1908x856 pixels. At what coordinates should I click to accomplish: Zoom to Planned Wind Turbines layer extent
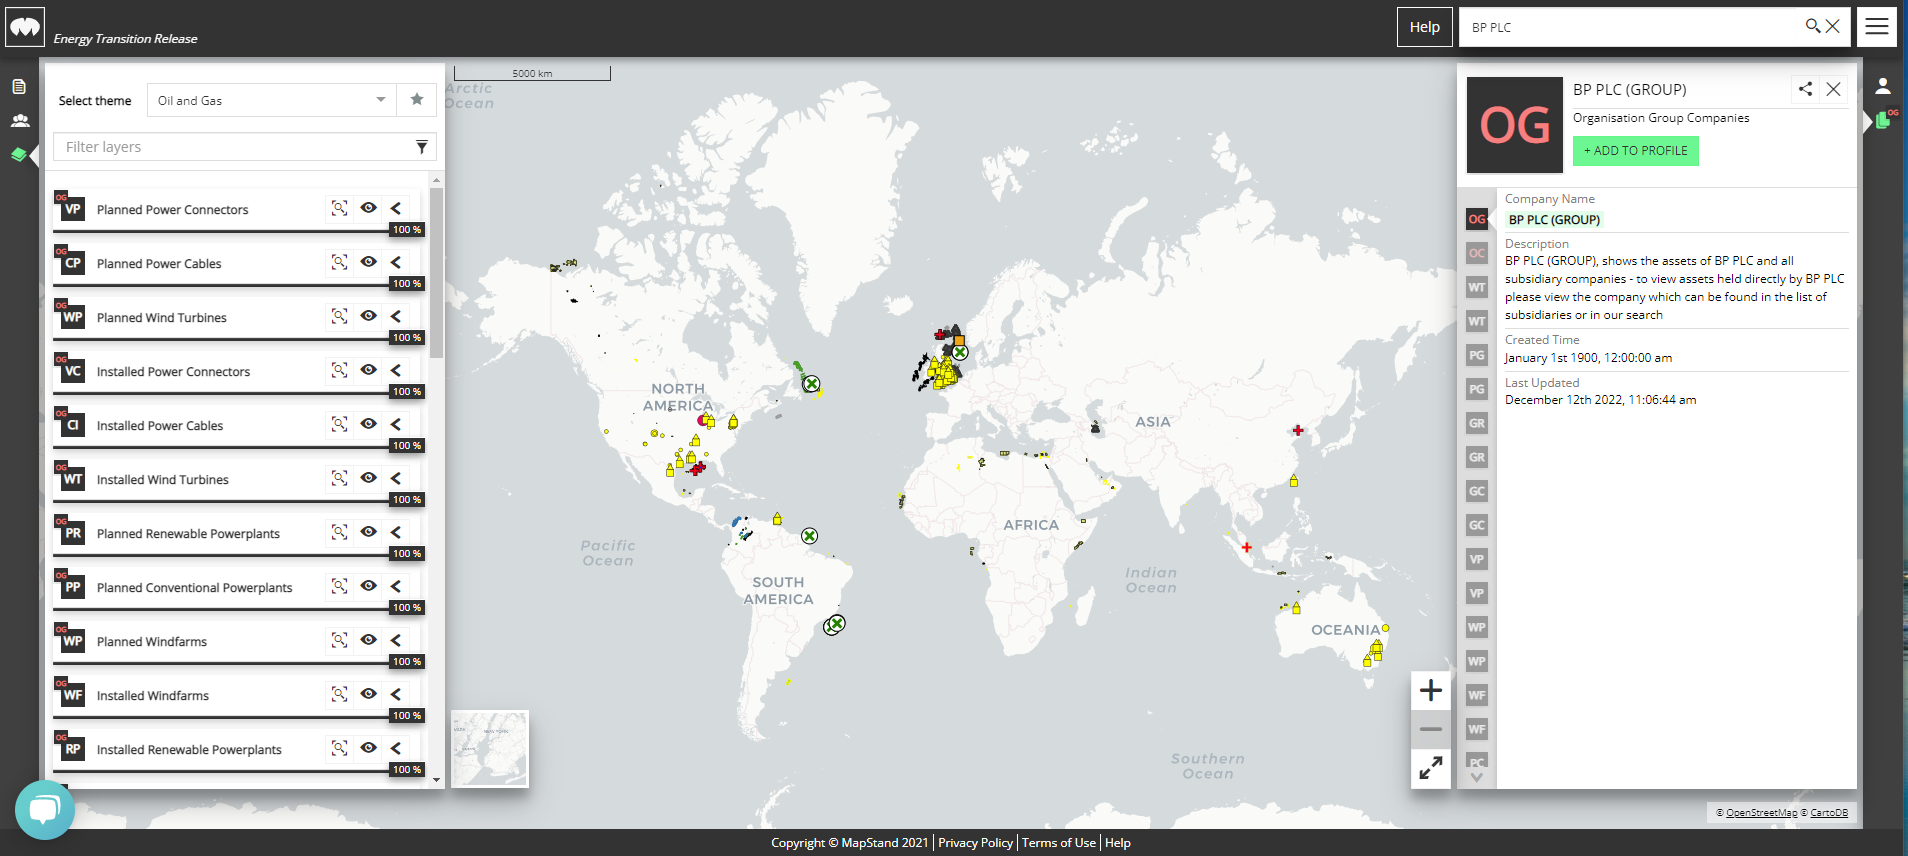pyautogui.click(x=340, y=316)
